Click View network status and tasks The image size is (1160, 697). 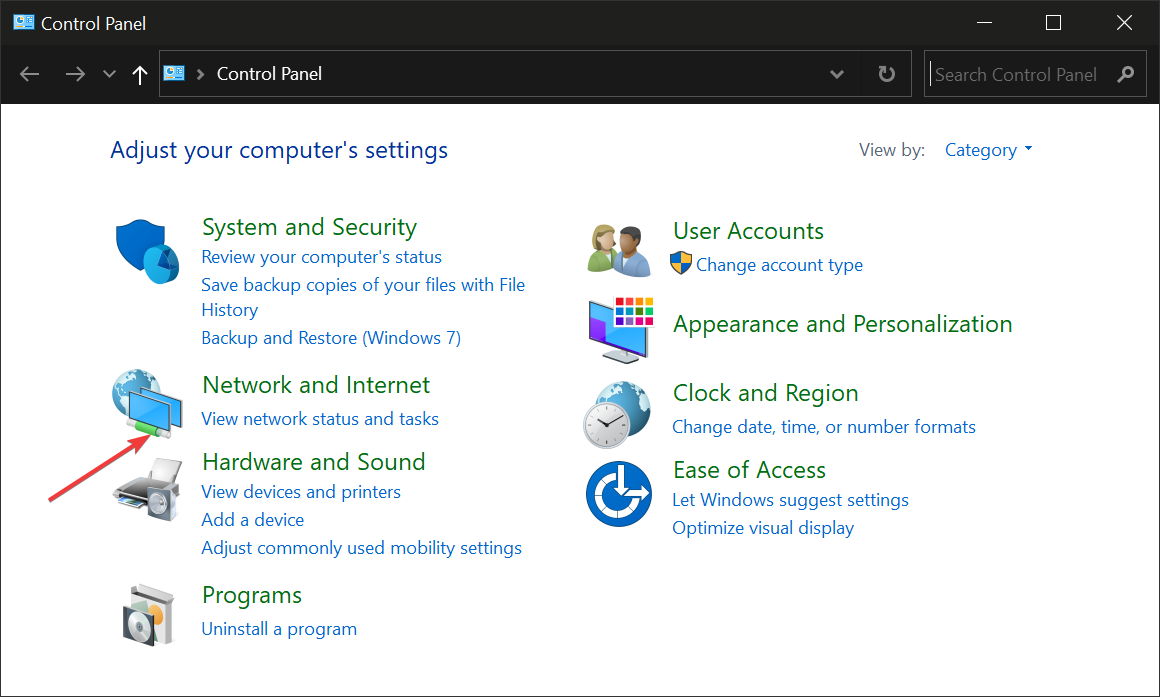320,419
